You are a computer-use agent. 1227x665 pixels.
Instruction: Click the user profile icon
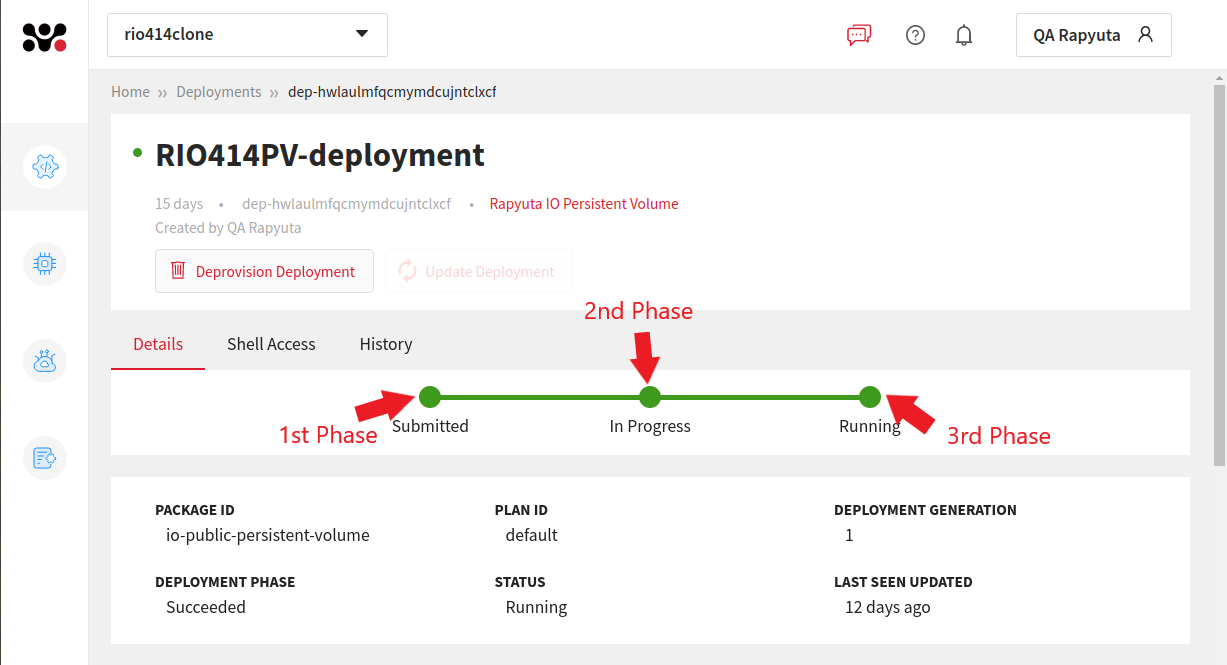1146,34
